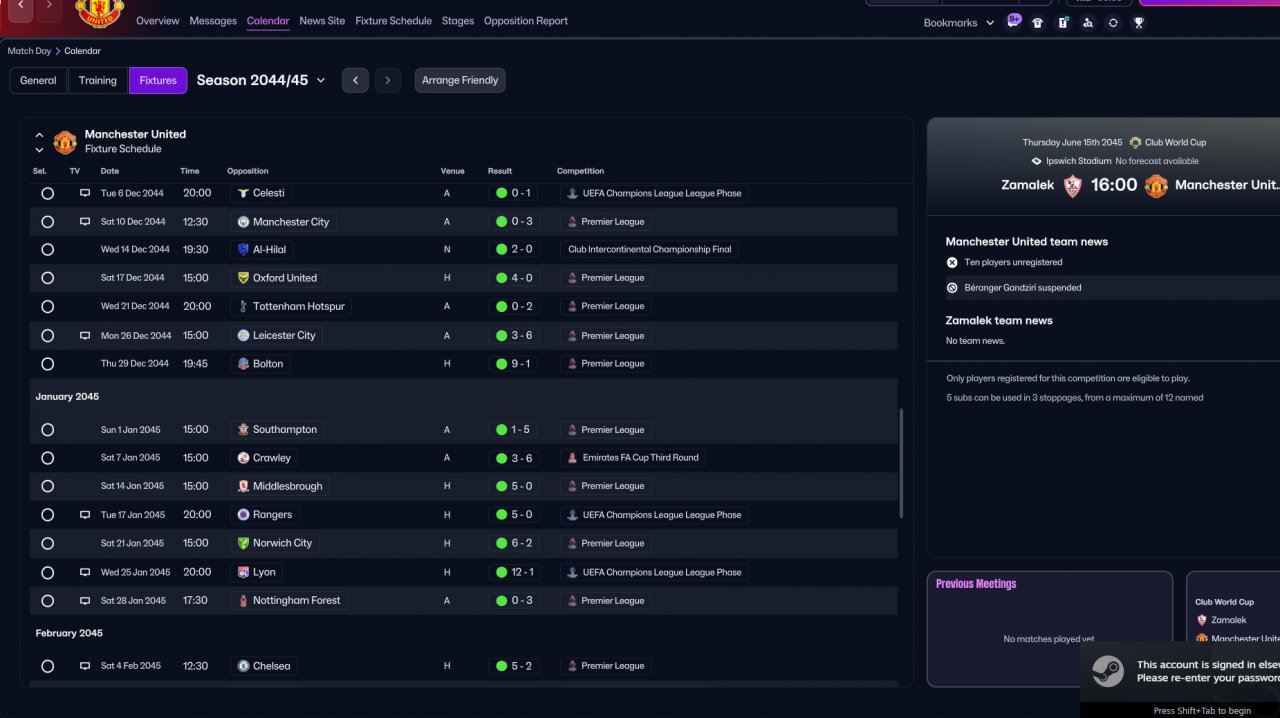The height and width of the screenshot is (718, 1280).
Task: Click the TV icon on the Rangers row
Action: click(85, 514)
